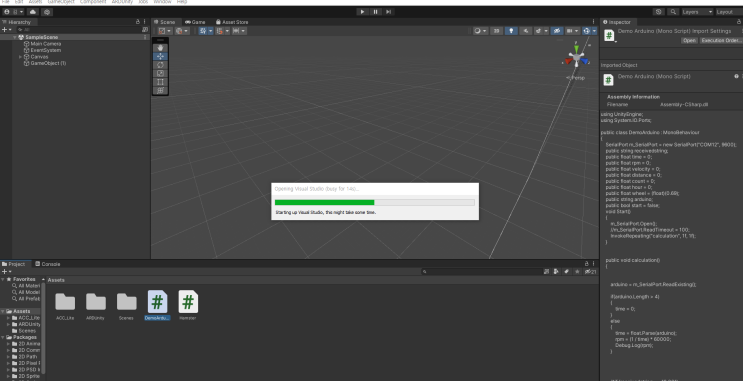The width and height of the screenshot is (743, 381).
Task: Toggle grid snapping in scene toolbar
Action: [x=220, y=31]
